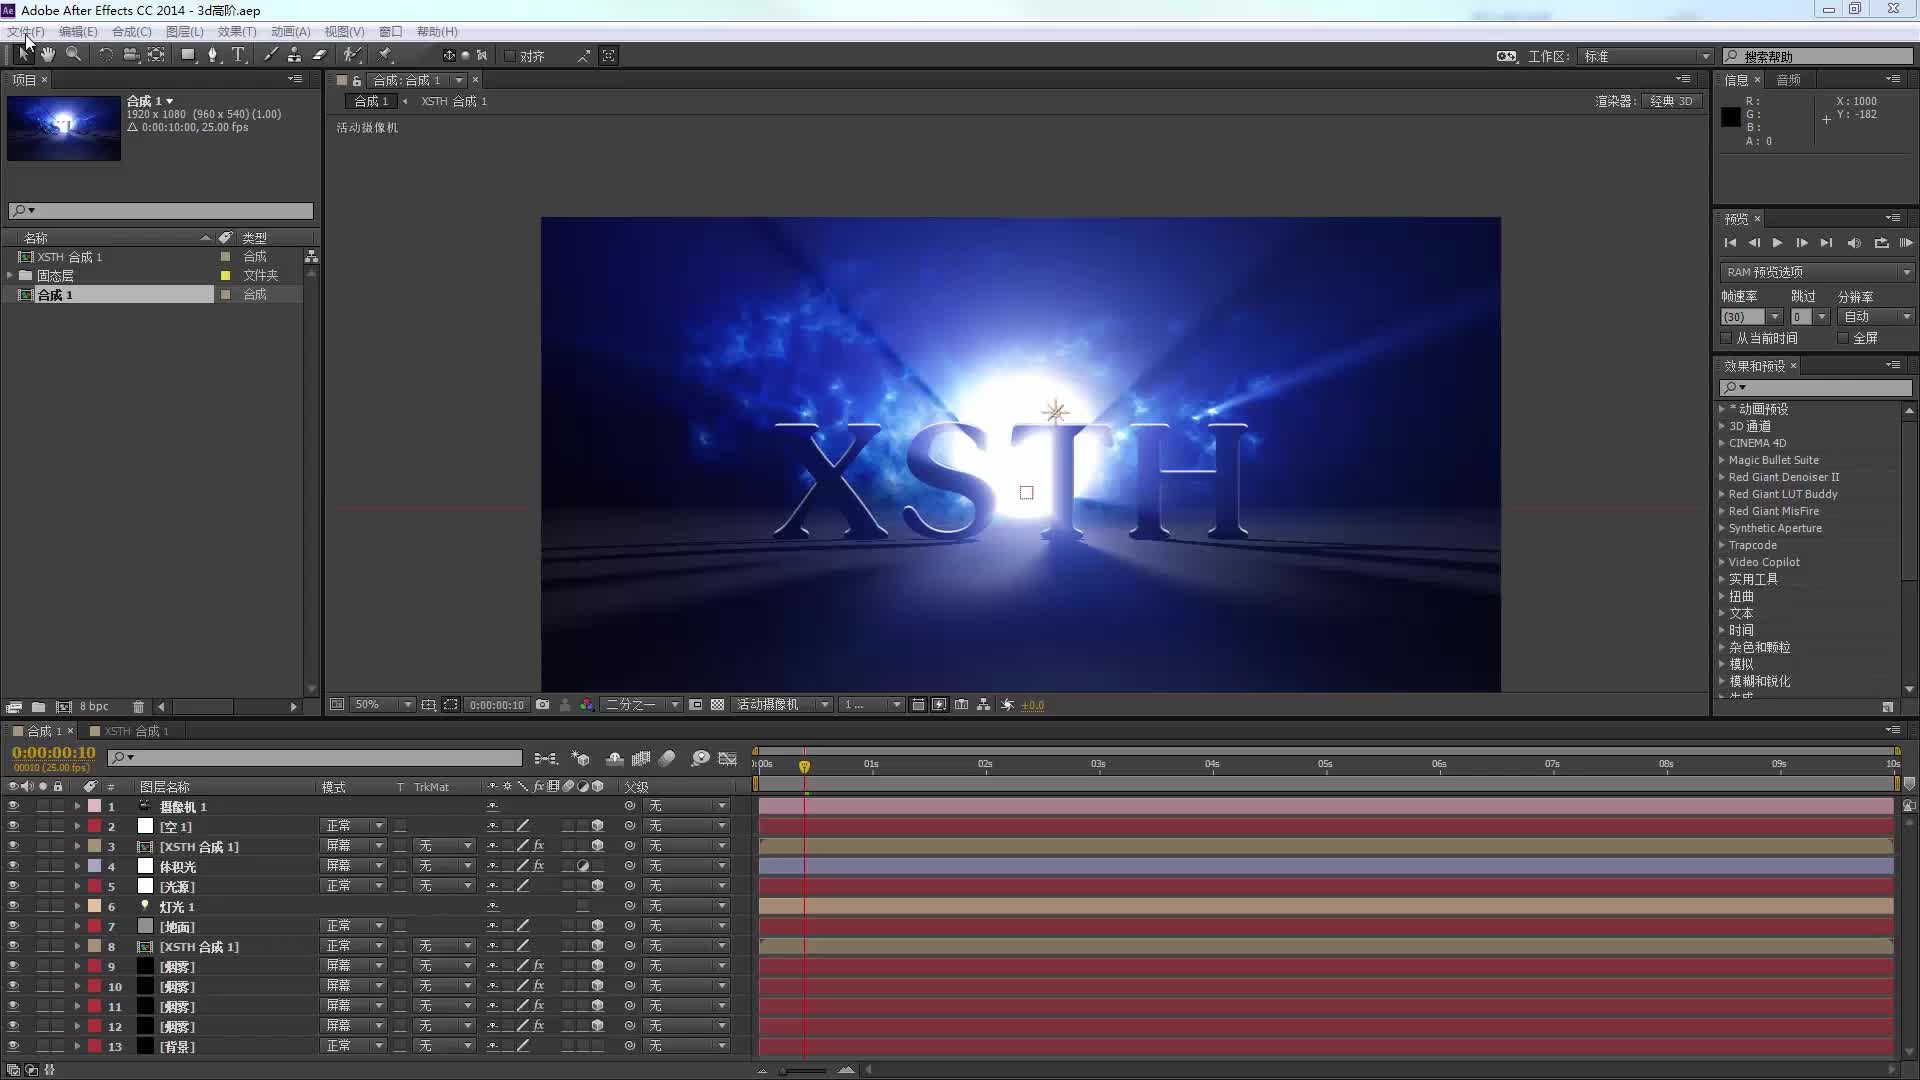Open the 效果(T) menu

tap(236, 32)
